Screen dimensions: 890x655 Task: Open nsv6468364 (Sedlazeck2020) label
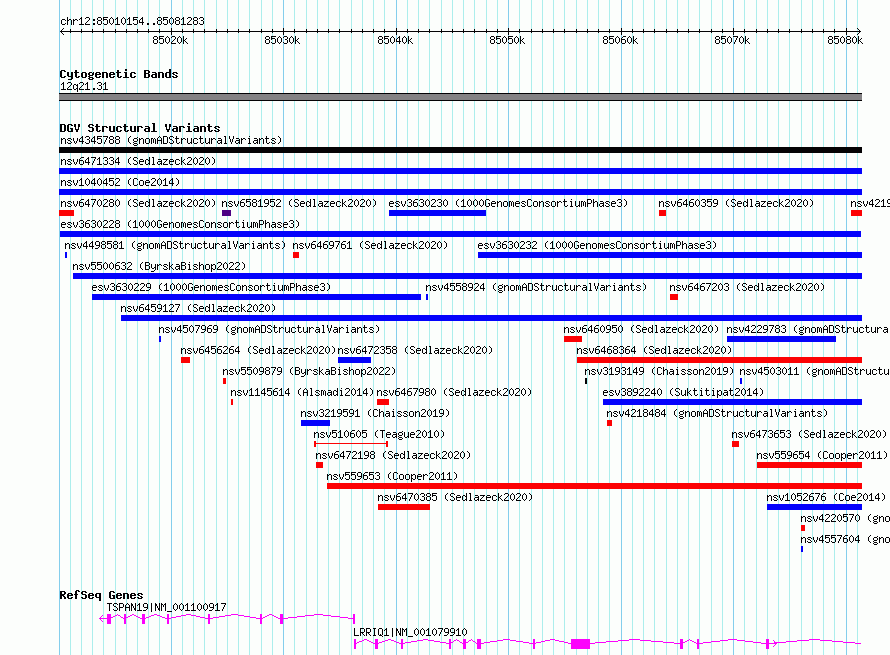tap(654, 350)
